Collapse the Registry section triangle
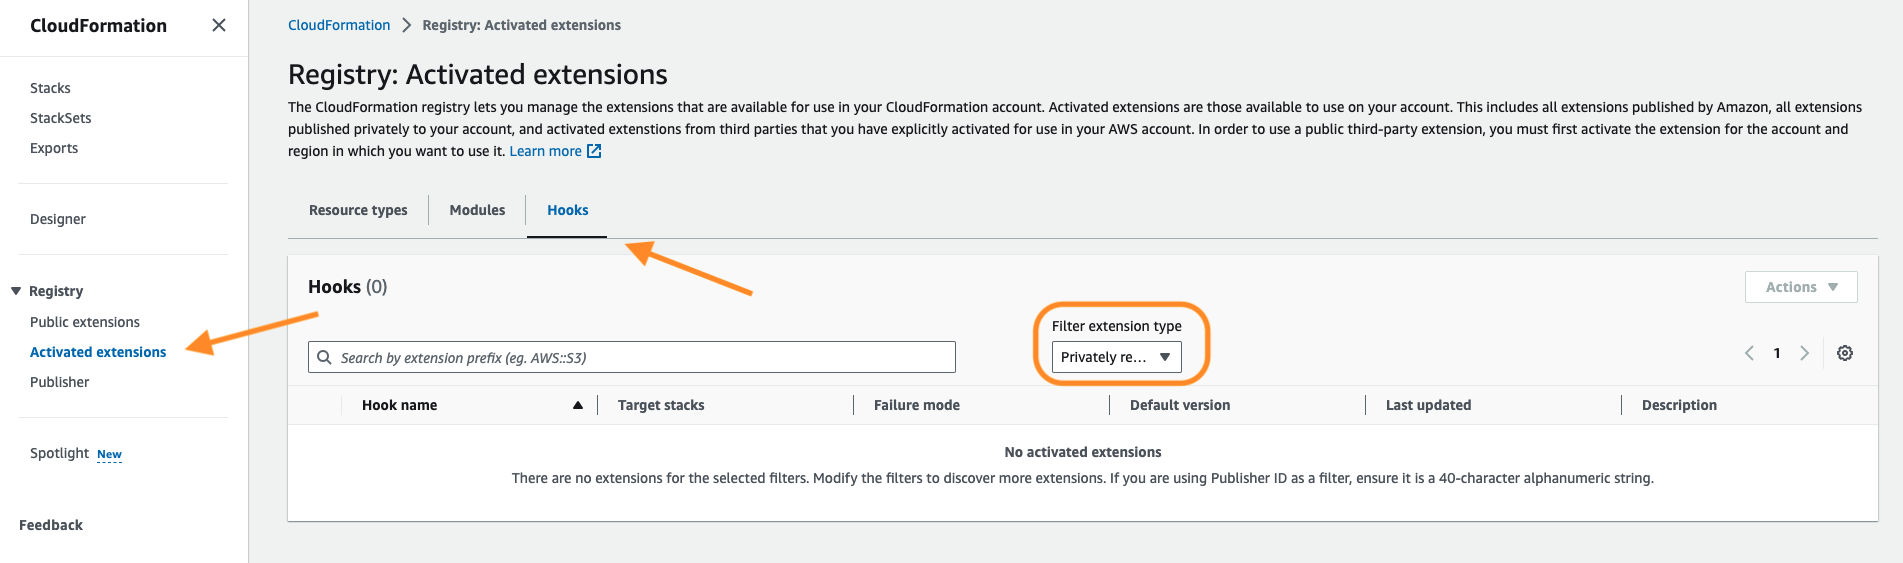The width and height of the screenshot is (1903, 563). (16, 291)
